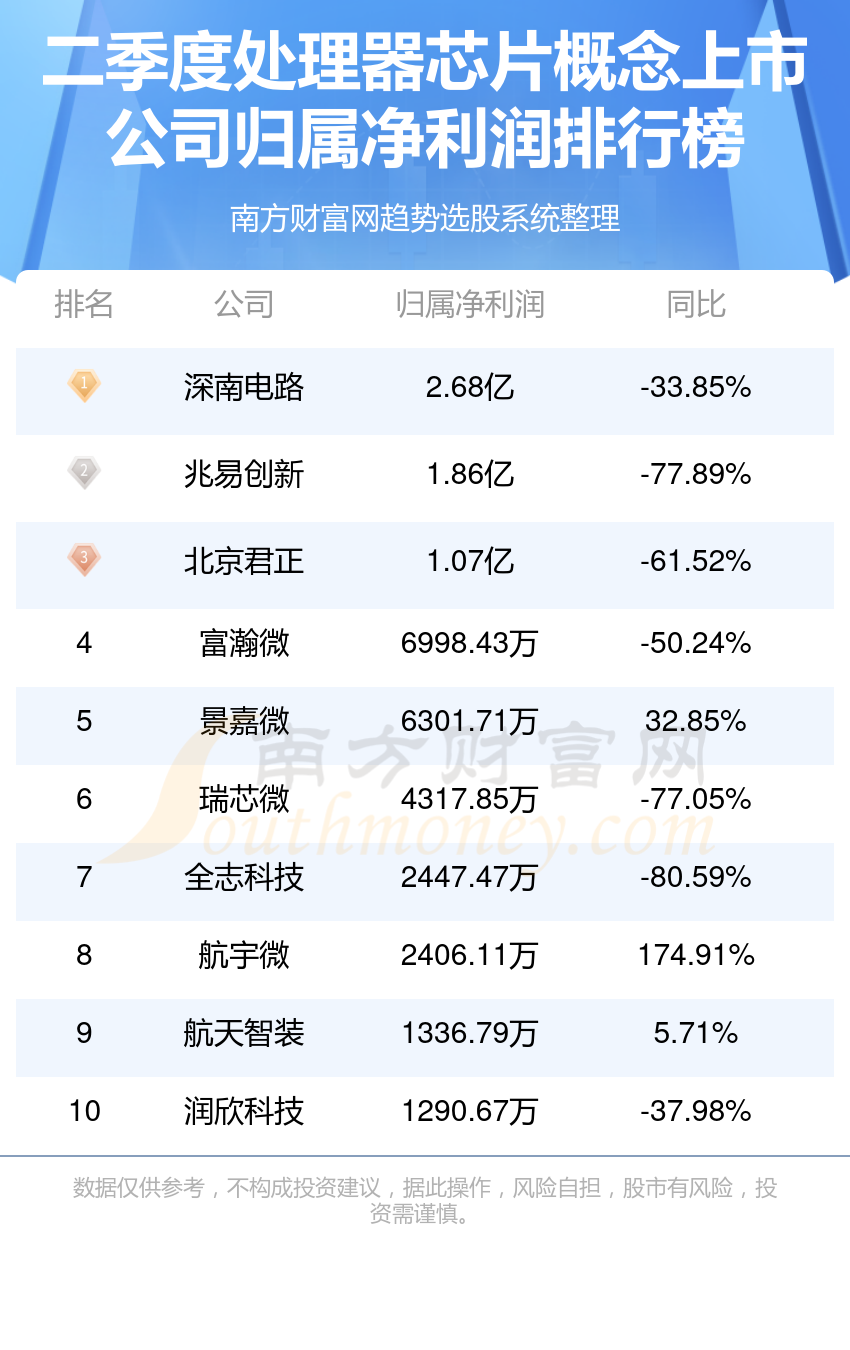Screen dimensions: 850x1350
Task: Click 航宇微 profit value 2406.11万
Action: coord(470,955)
